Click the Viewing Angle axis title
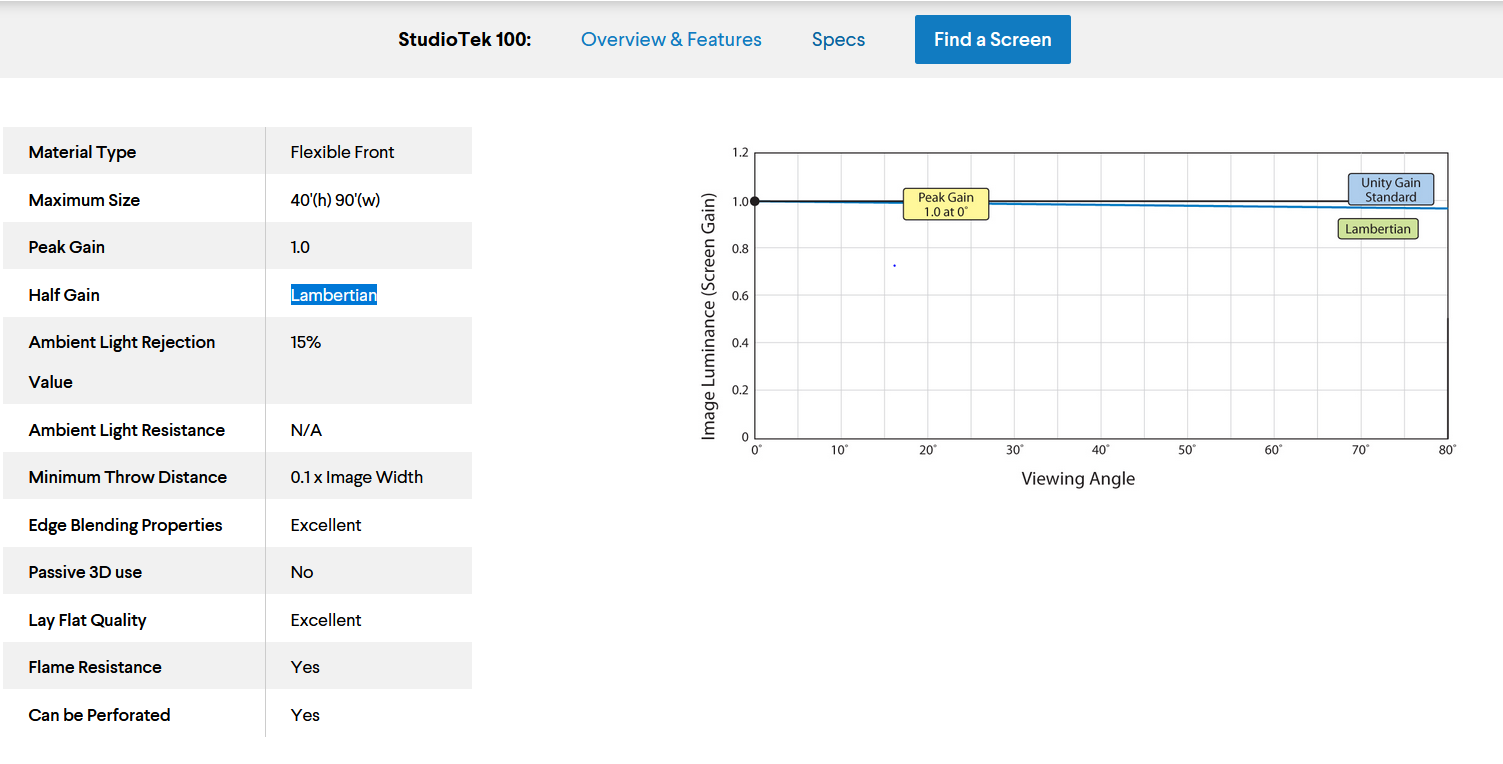1503x764 pixels. 1078,479
